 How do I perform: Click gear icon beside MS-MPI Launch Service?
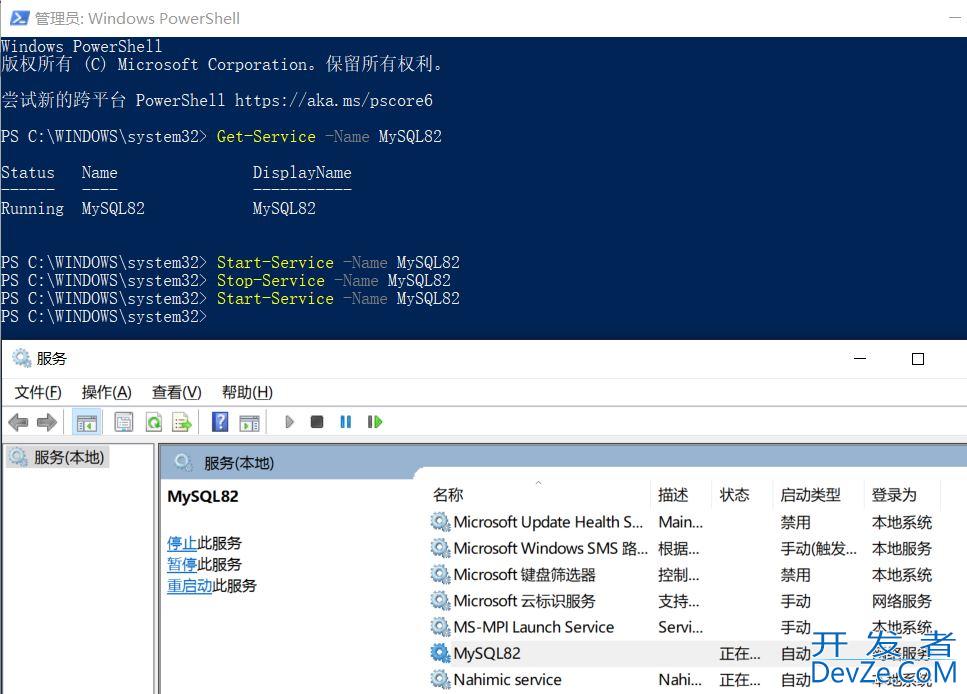click(440, 627)
